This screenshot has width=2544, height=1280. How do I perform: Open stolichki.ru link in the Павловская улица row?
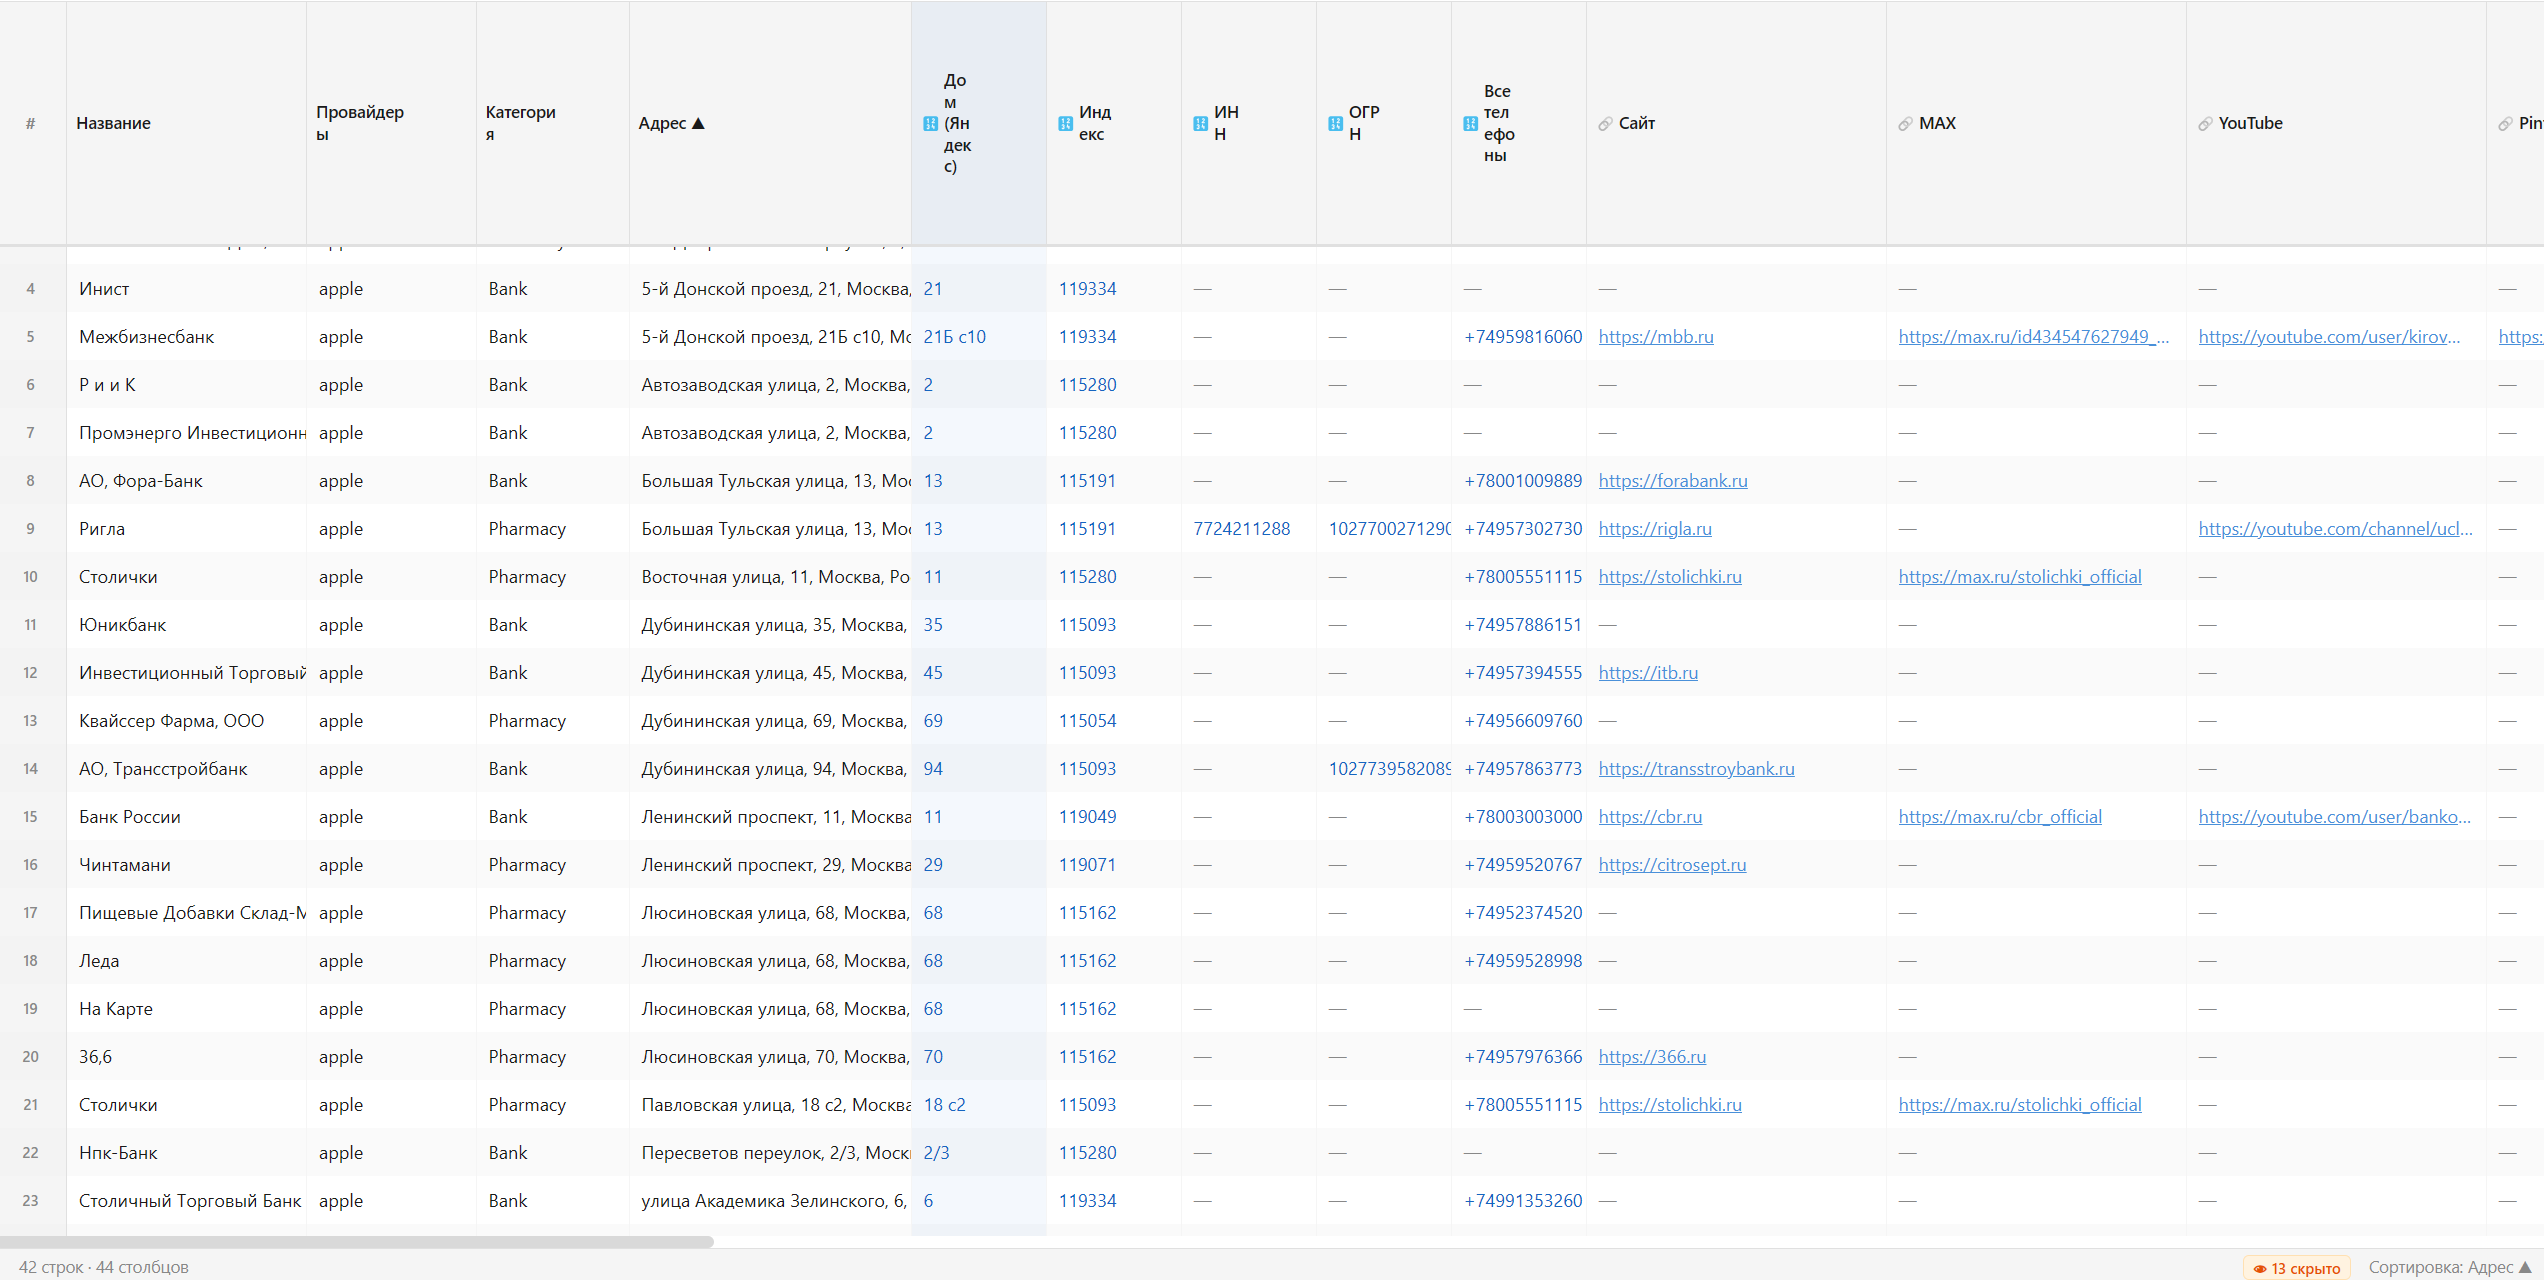(1670, 1105)
